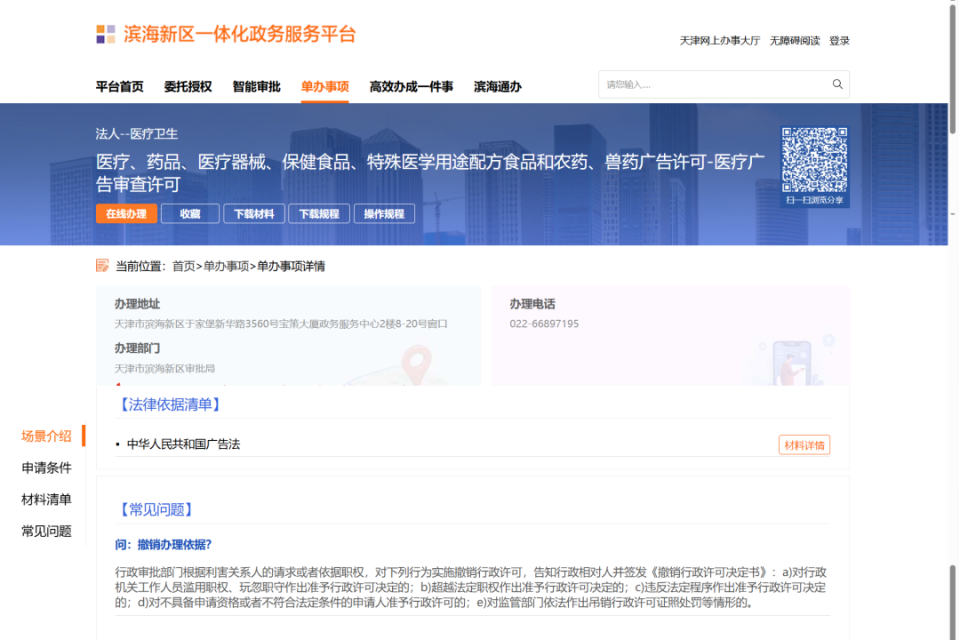The width and height of the screenshot is (960, 640).
Task: Open 天津网上办事大厅 link
Action: pos(719,41)
